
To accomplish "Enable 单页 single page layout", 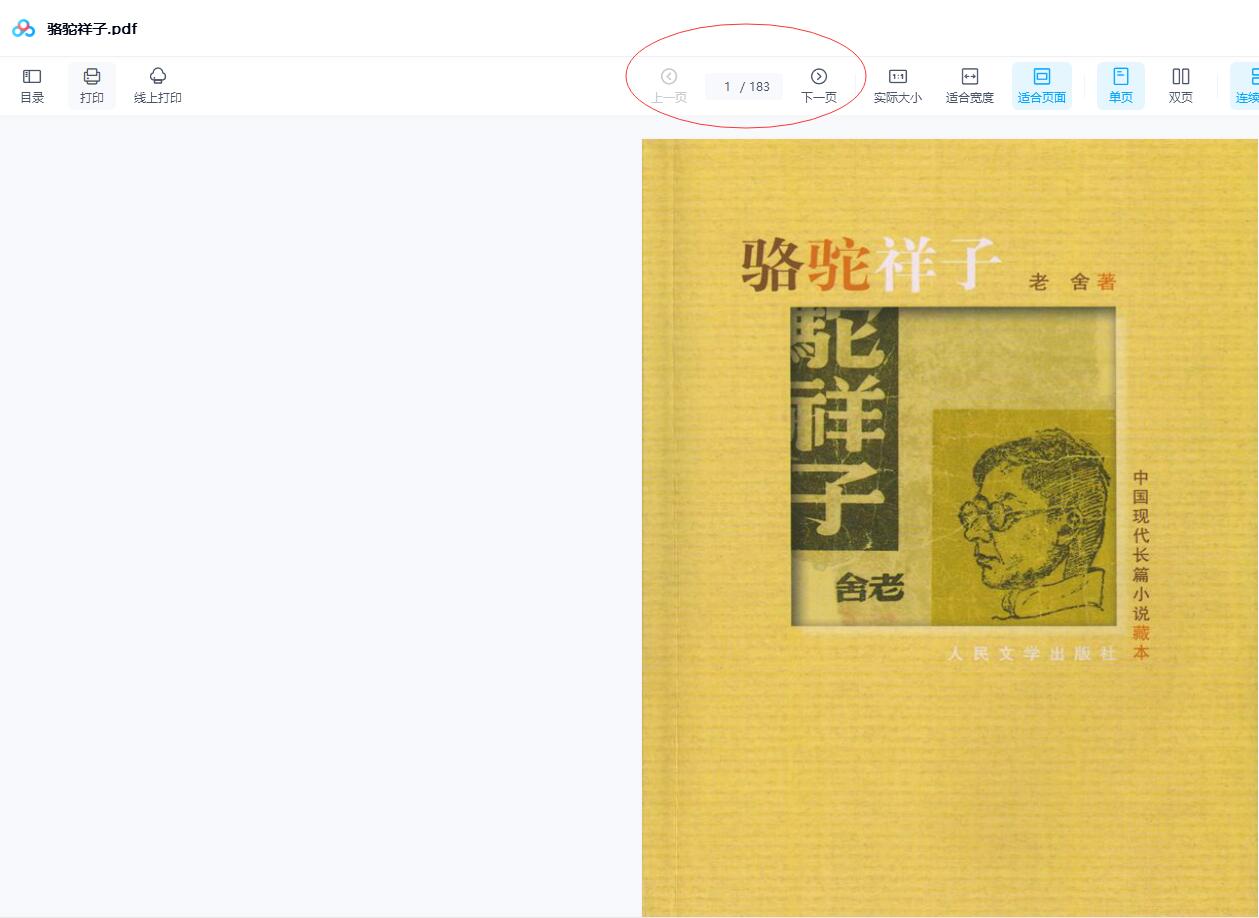I will [x=1121, y=86].
